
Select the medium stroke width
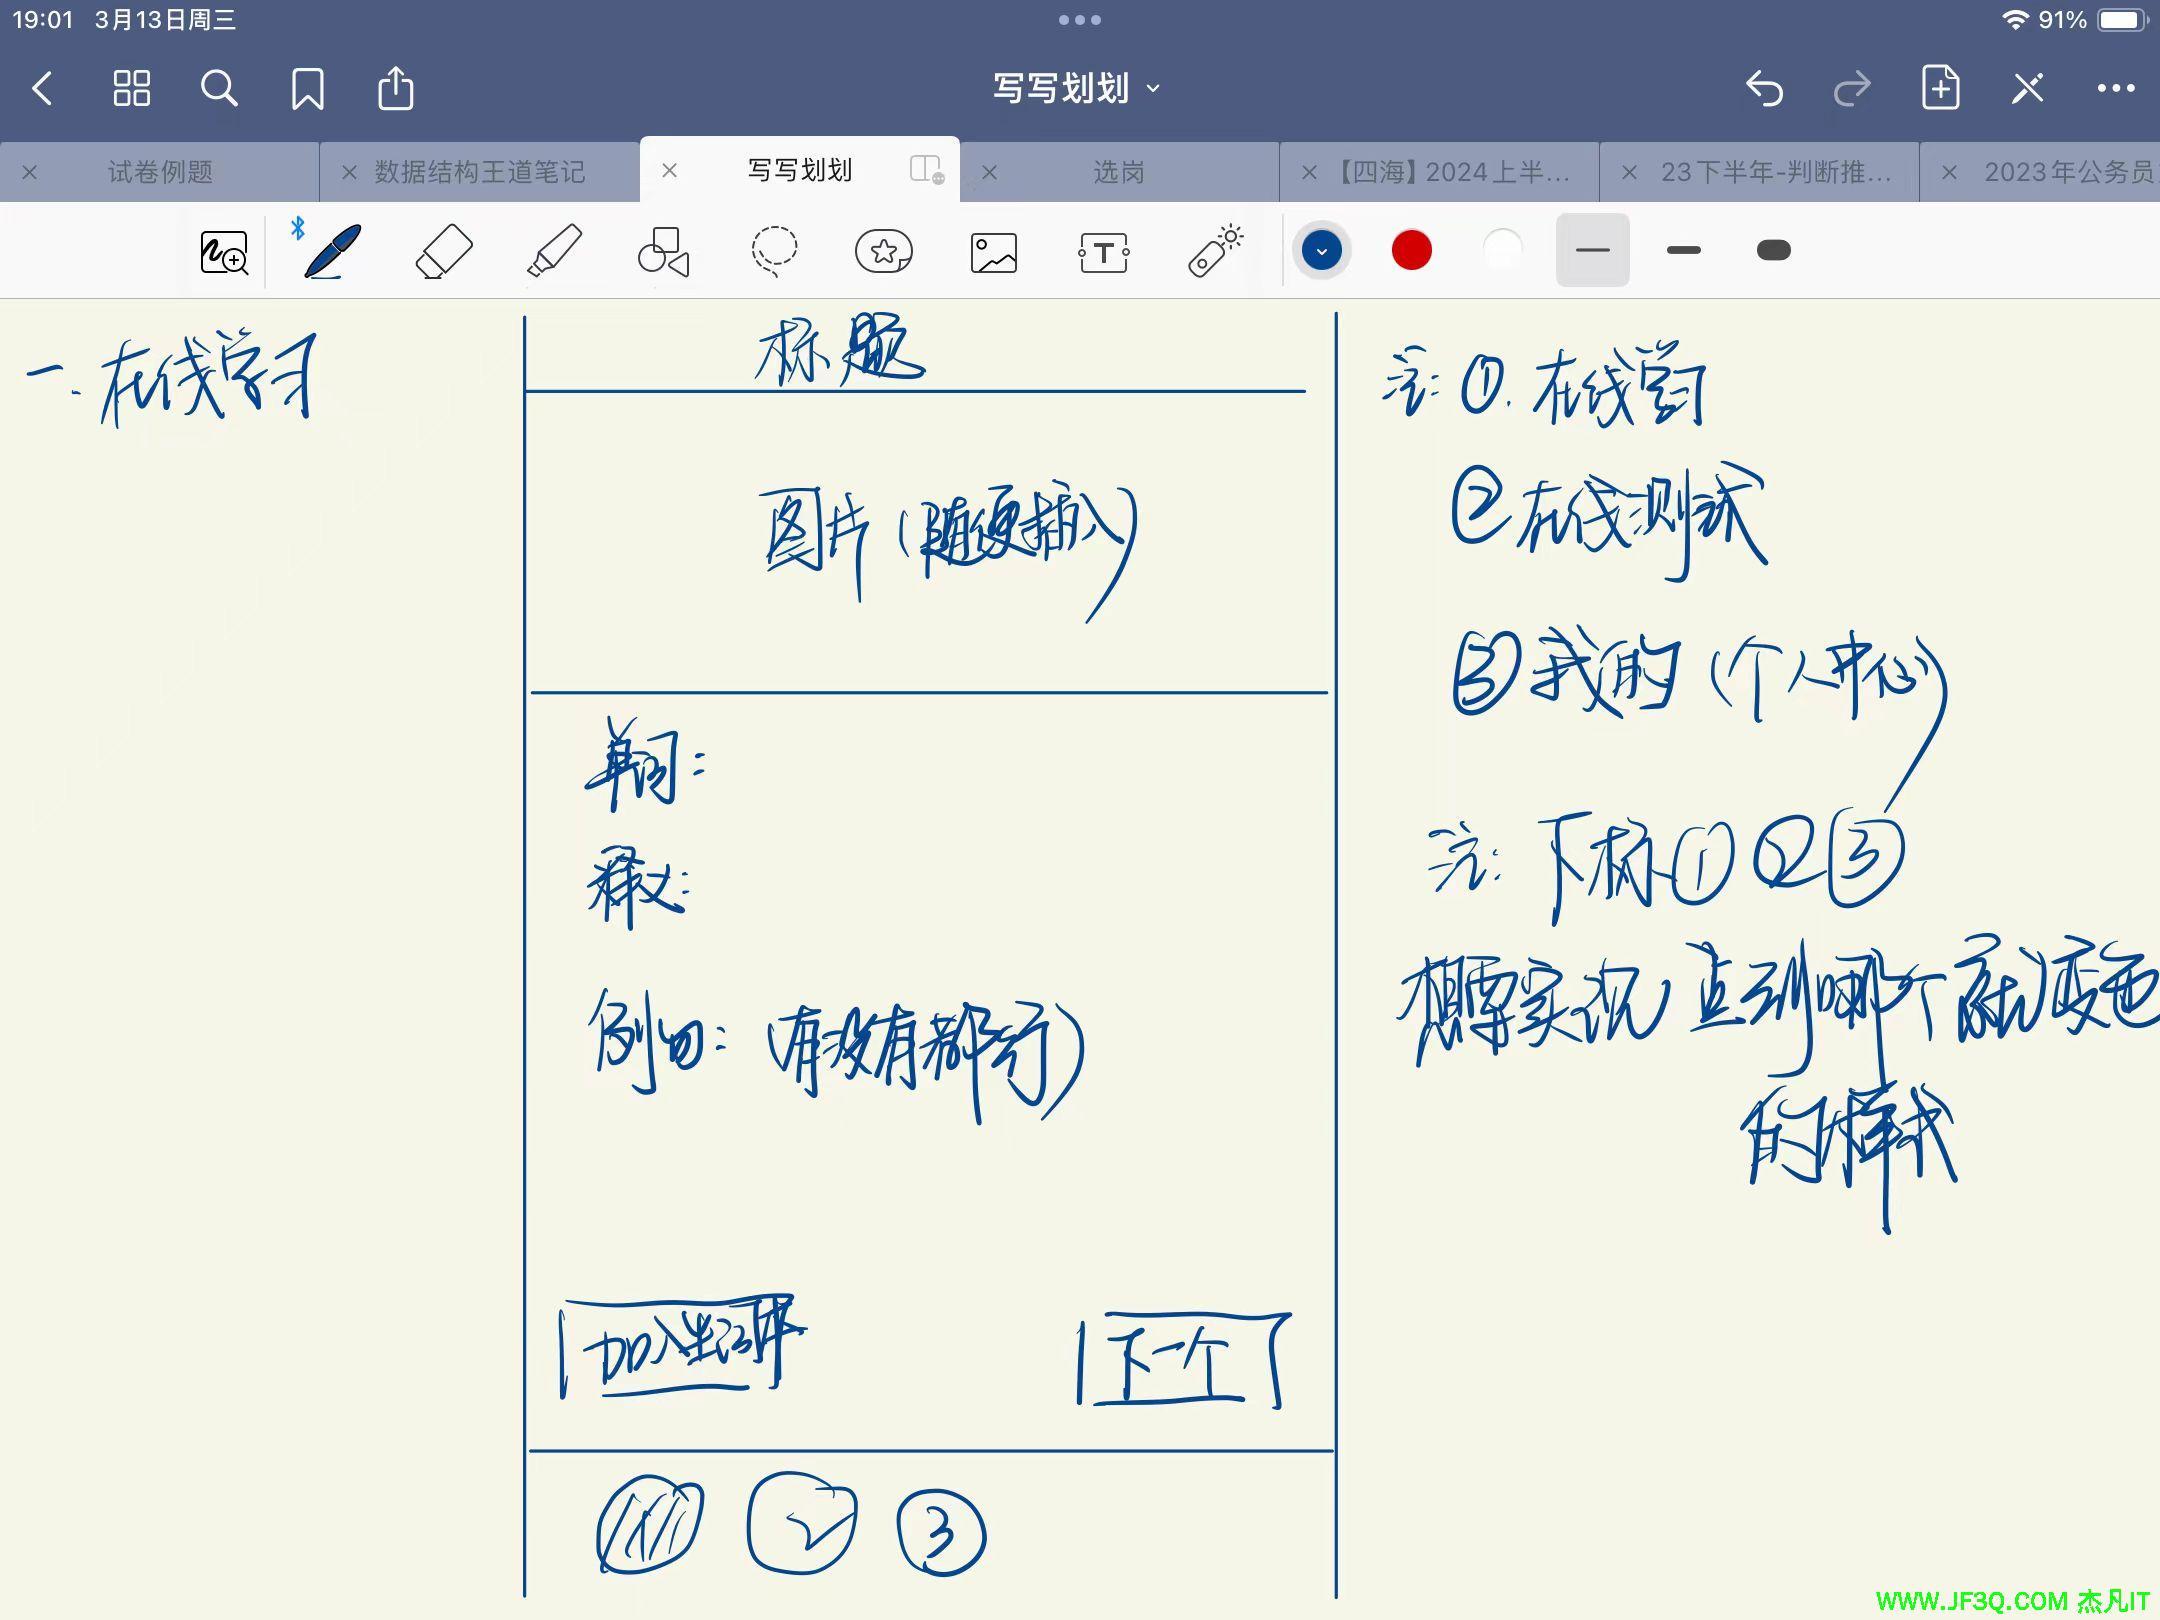click(x=1684, y=250)
